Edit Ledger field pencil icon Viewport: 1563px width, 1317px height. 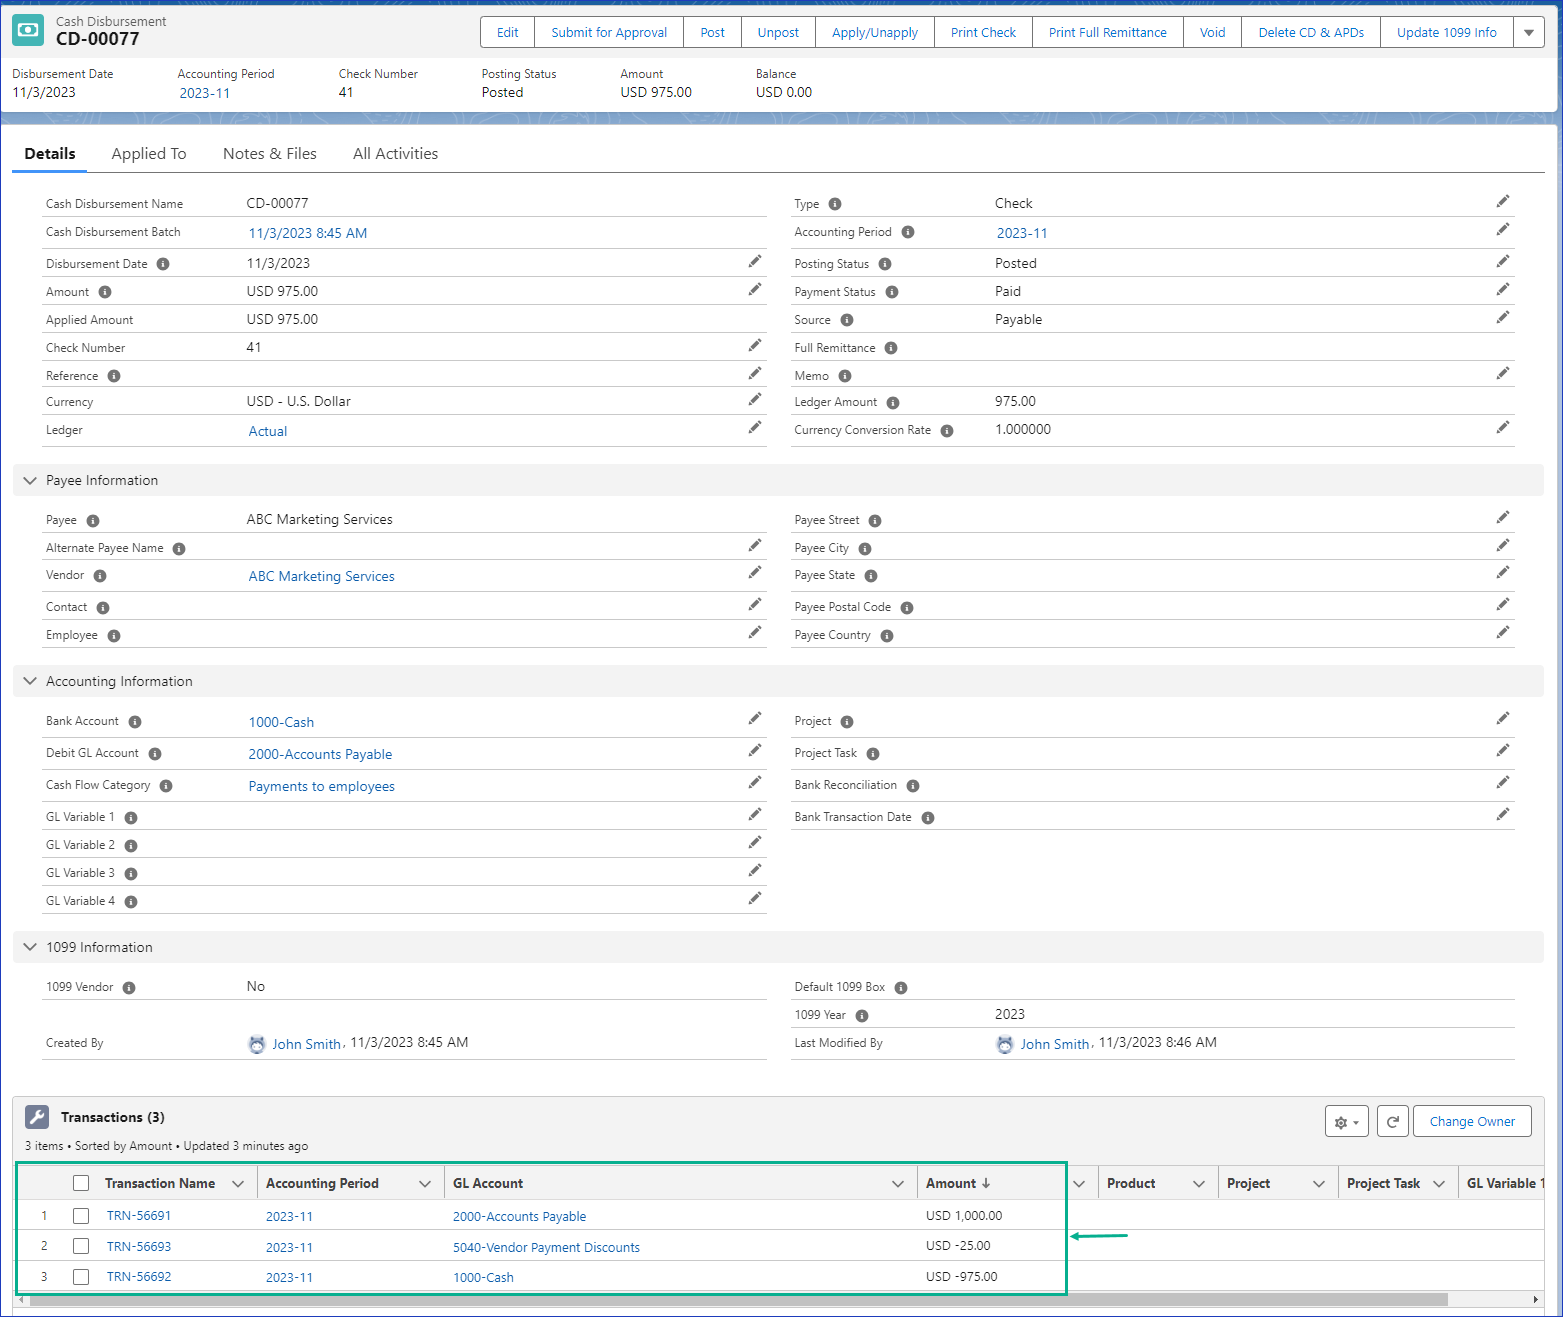coord(755,427)
